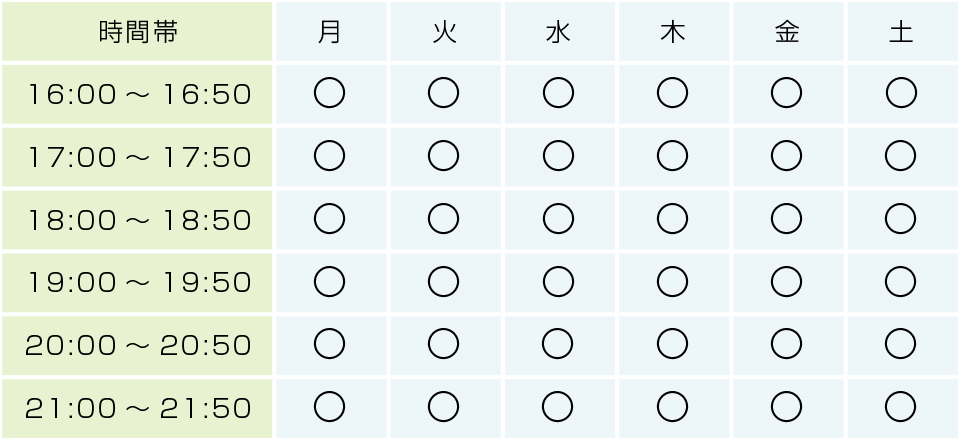This screenshot has width=960, height=440.
Task: Select the Monday 16:00 ~ 16:50 circle
Action: pos(329,93)
